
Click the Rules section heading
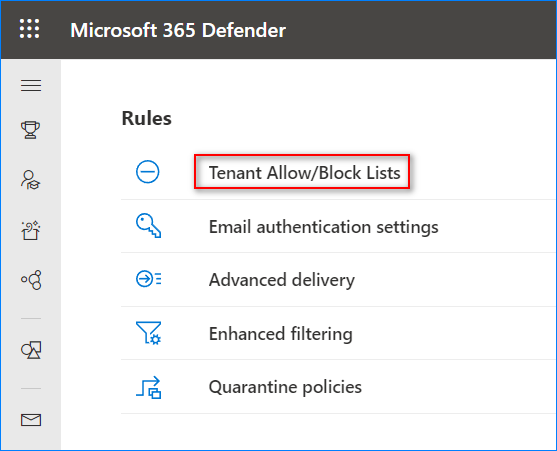(147, 118)
